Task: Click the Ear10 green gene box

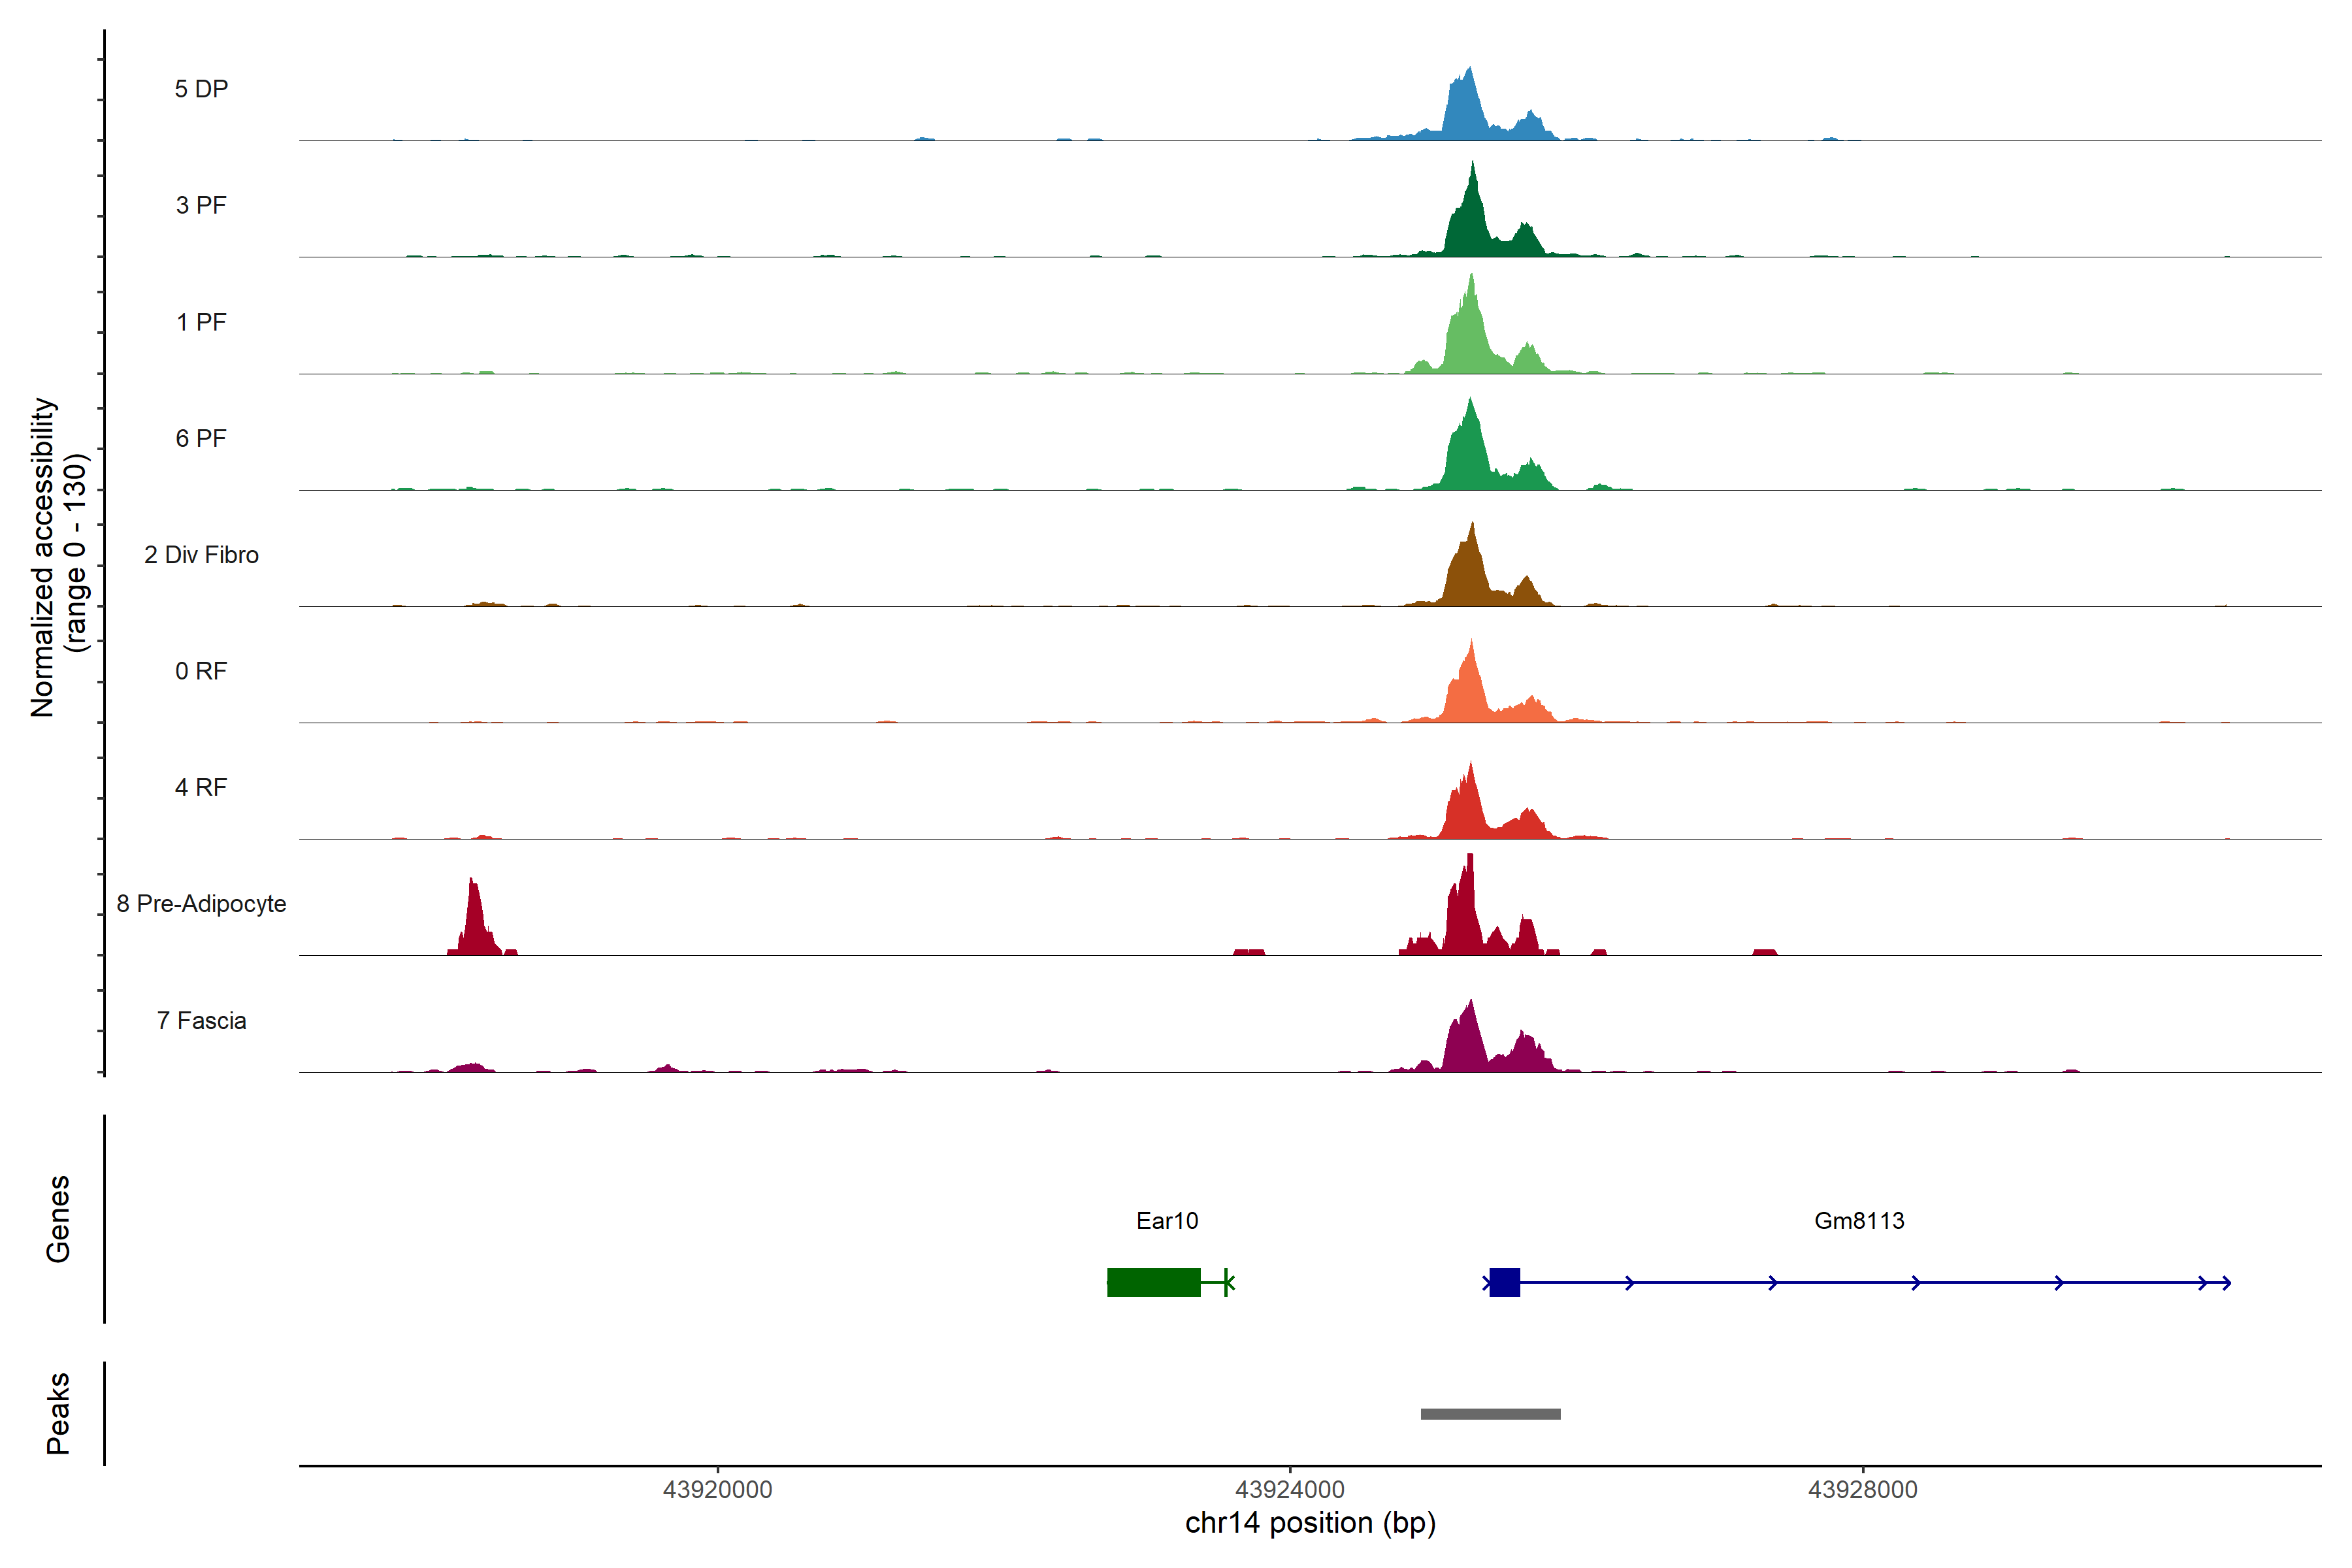Action: tap(1153, 1282)
